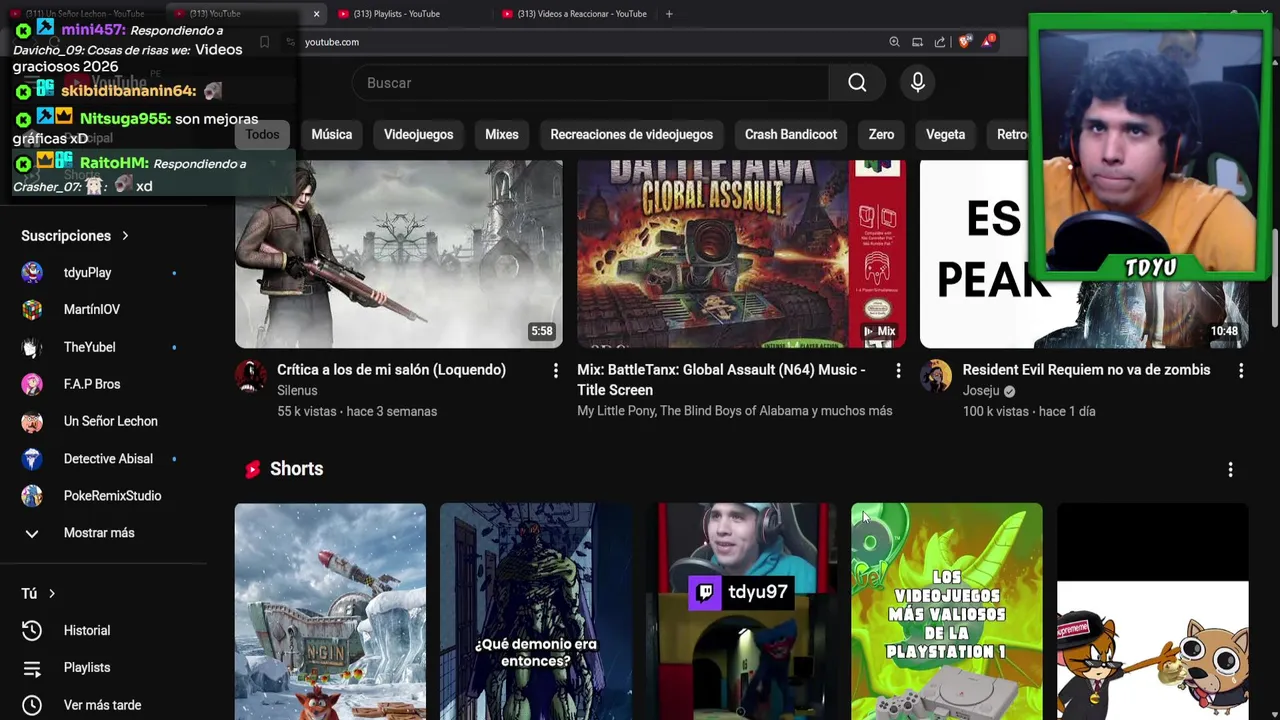Open the Crash Bandicoot snowy N.Gin short
The image size is (1280, 720).
pos(330,612)
